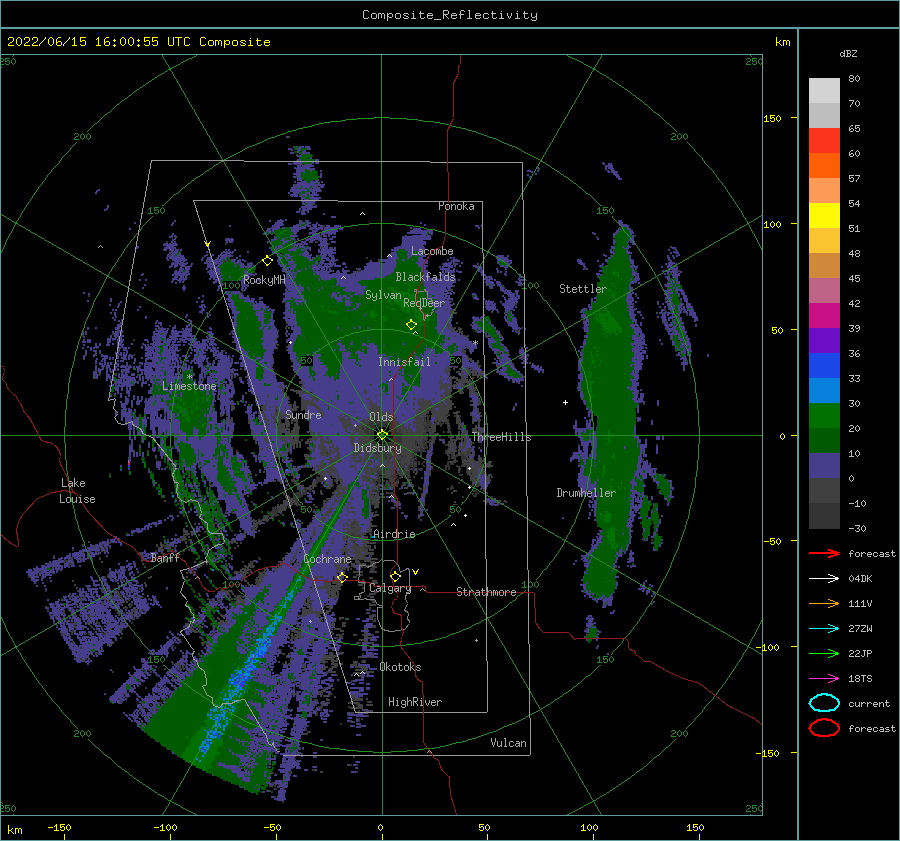Screen dimensions: 900x841
Task: Click the 27ZW legend label
Action: click(860, 629)
